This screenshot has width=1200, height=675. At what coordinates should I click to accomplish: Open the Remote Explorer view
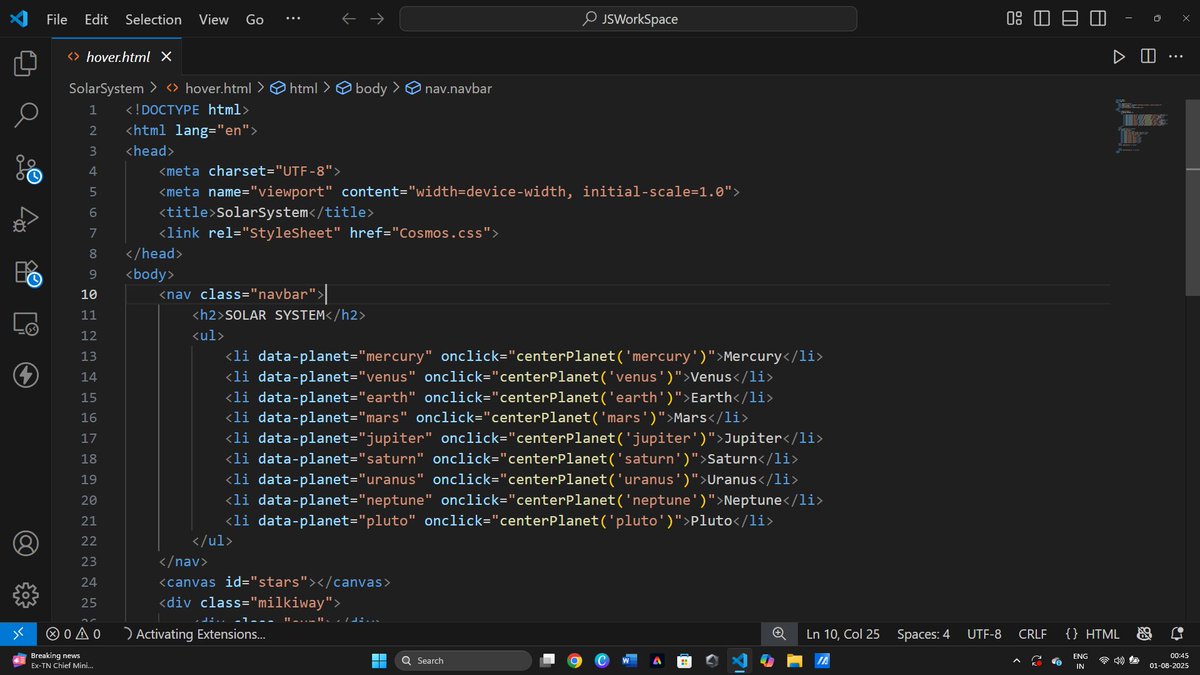coord(26,323)
